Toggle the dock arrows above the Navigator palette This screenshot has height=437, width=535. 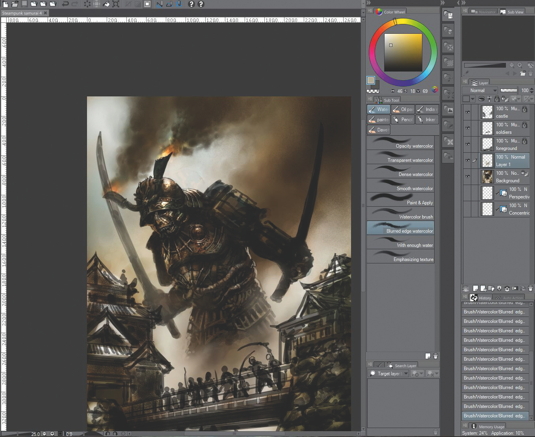coord(462,3)
